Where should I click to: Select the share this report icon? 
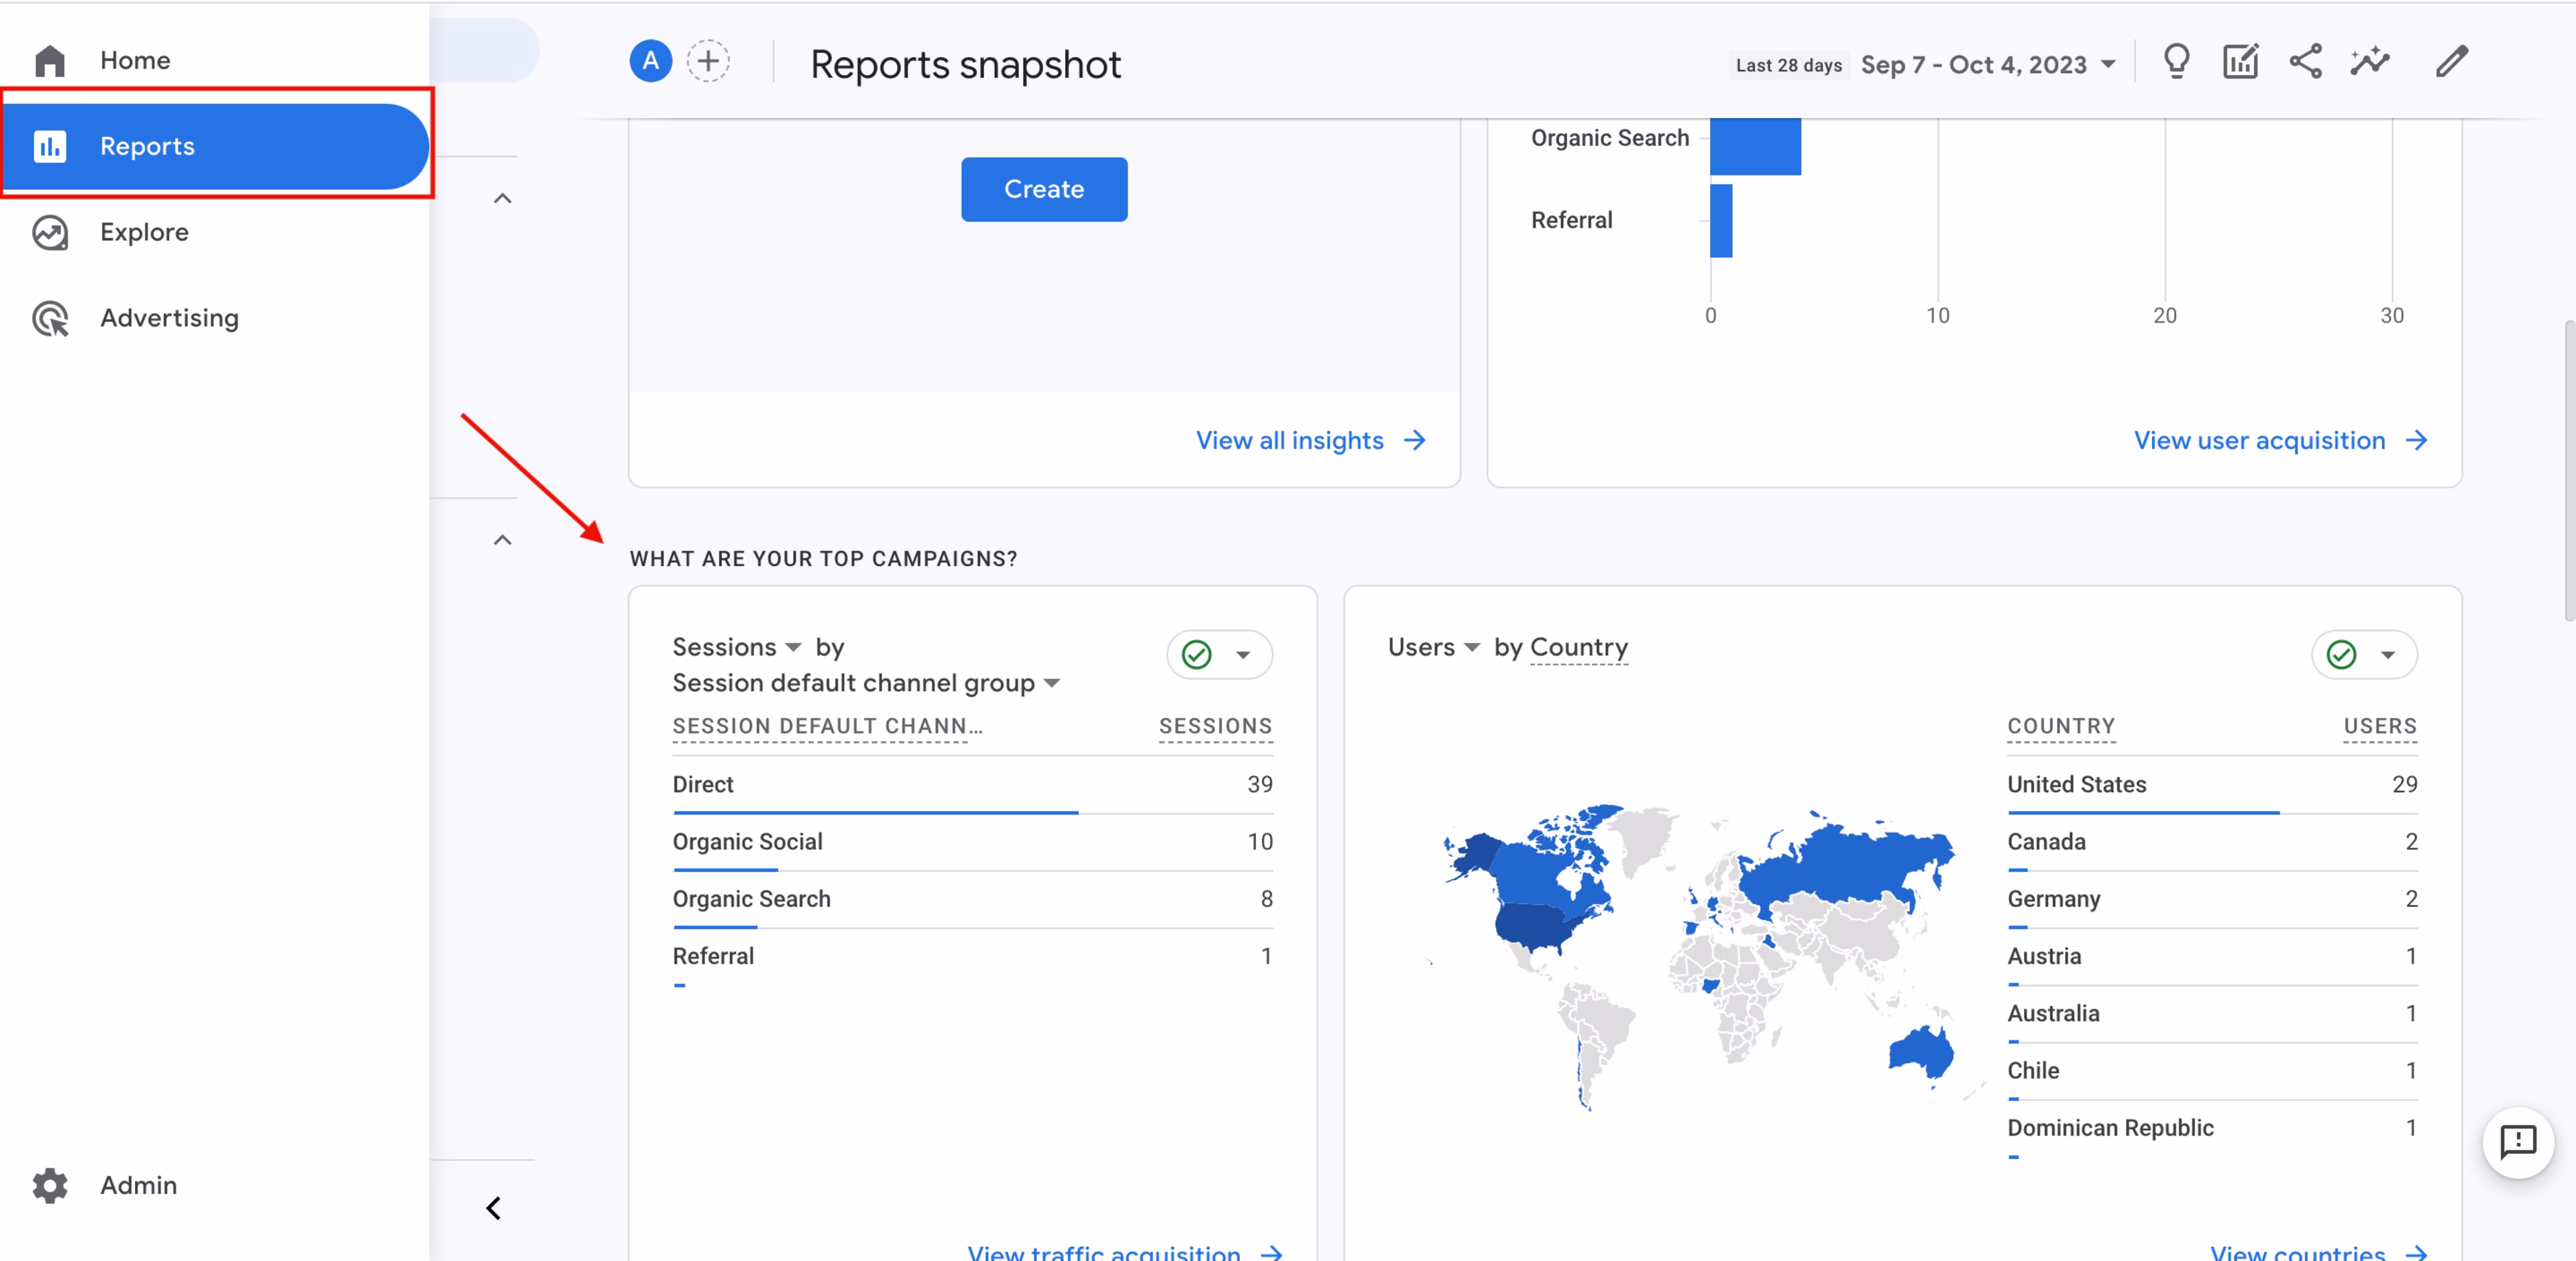tap(2306, 61)
